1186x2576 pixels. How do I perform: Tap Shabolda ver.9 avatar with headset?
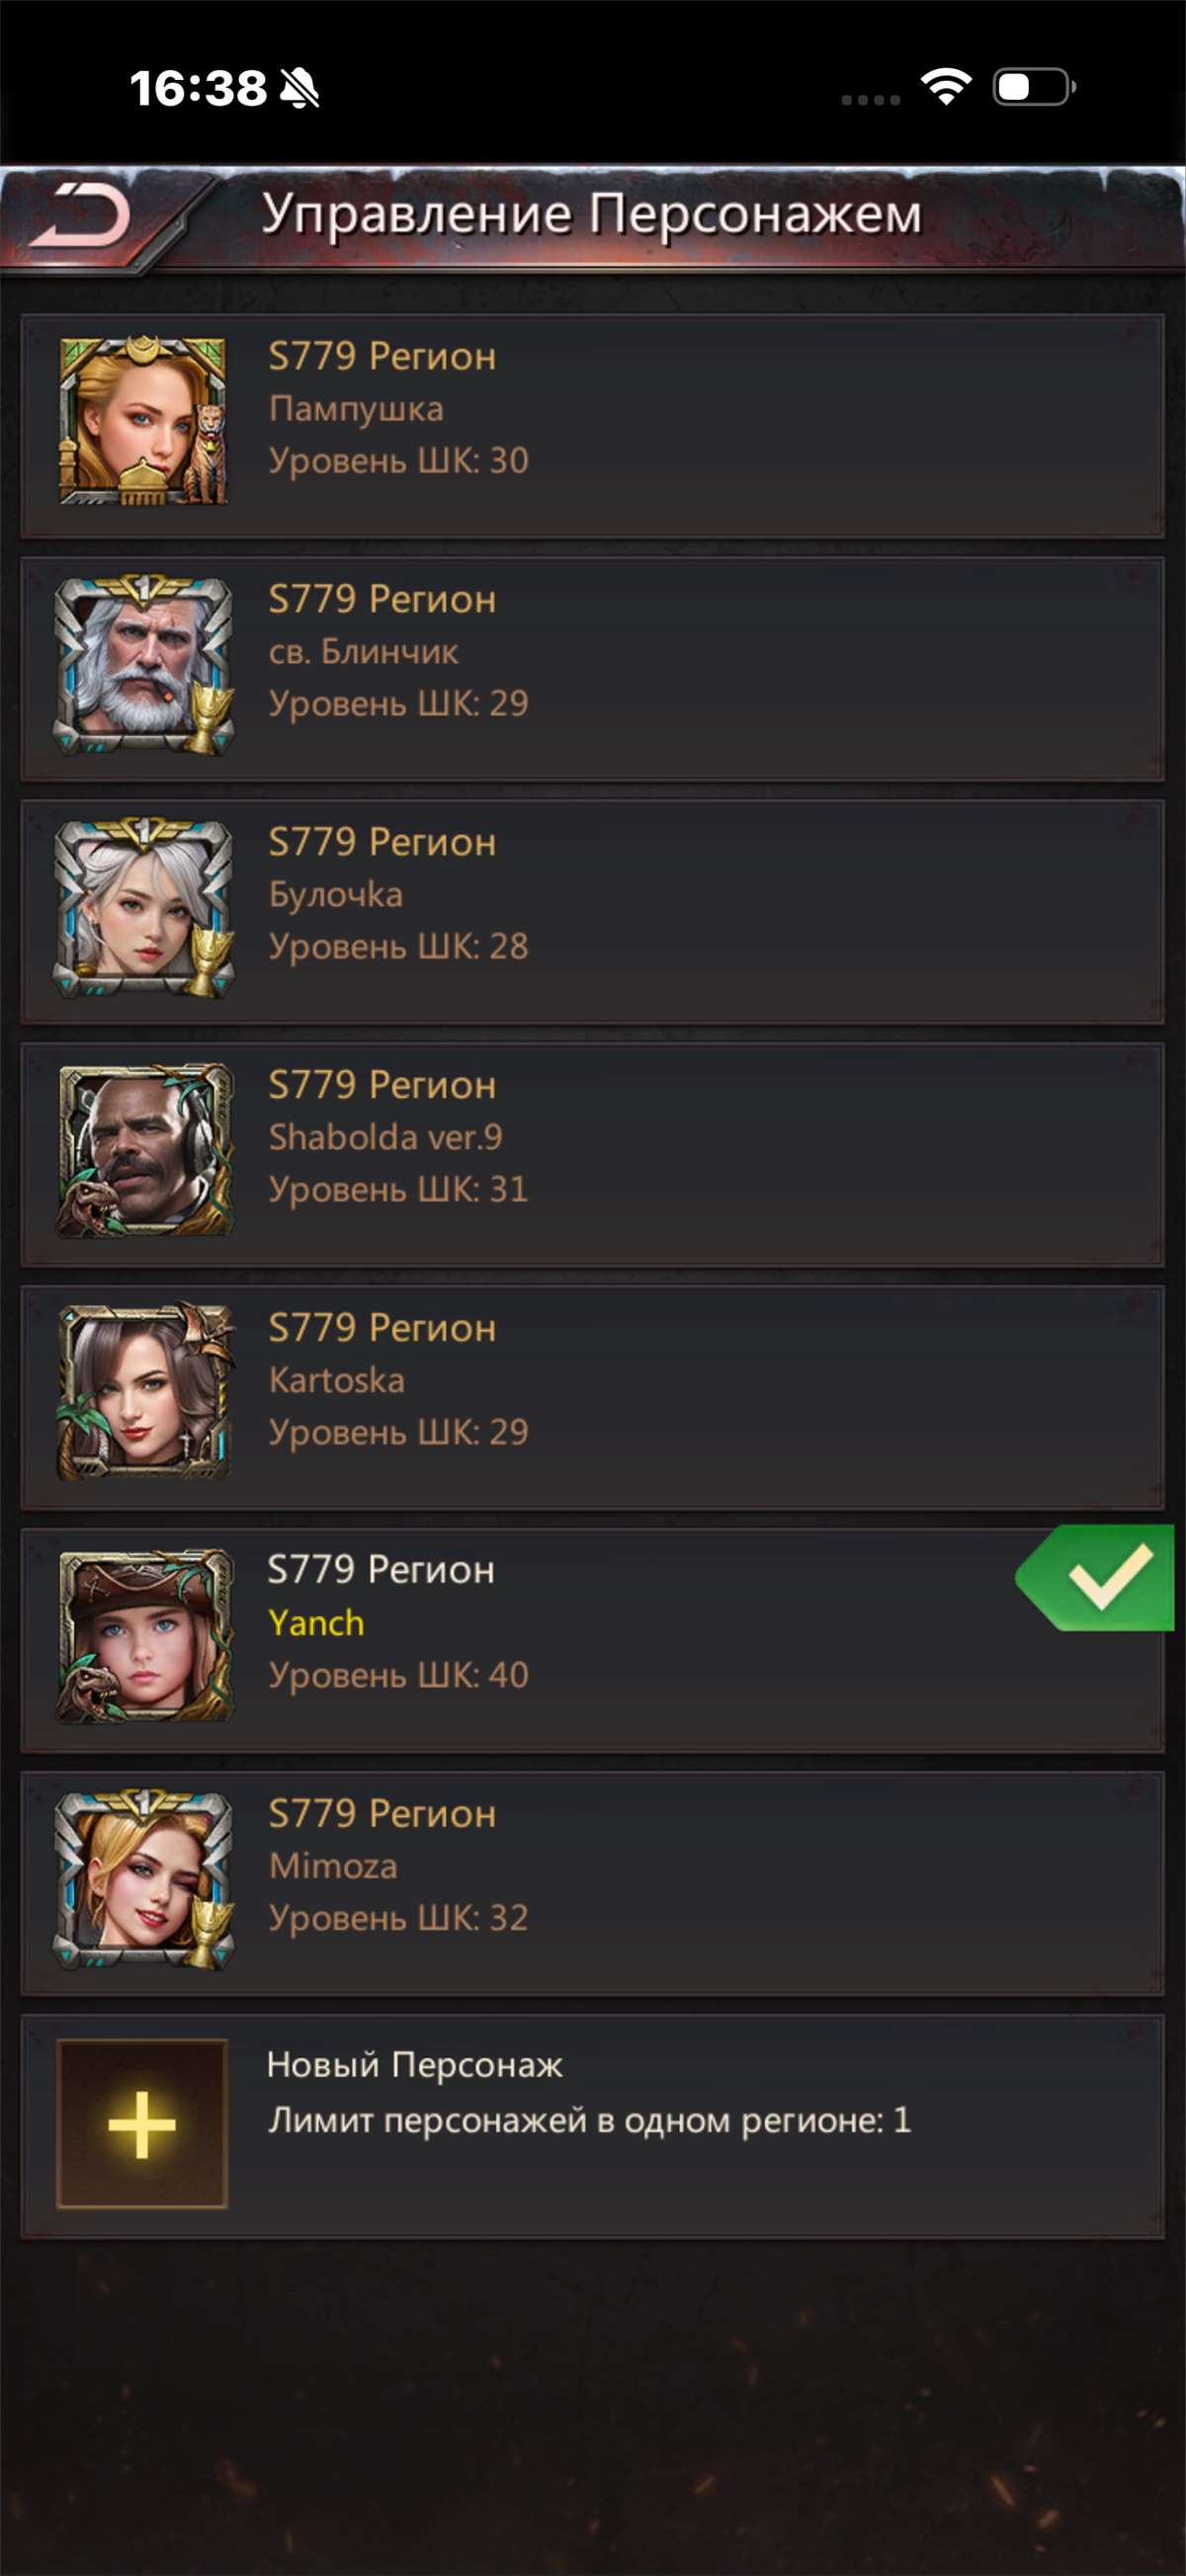pos(143,1149)
